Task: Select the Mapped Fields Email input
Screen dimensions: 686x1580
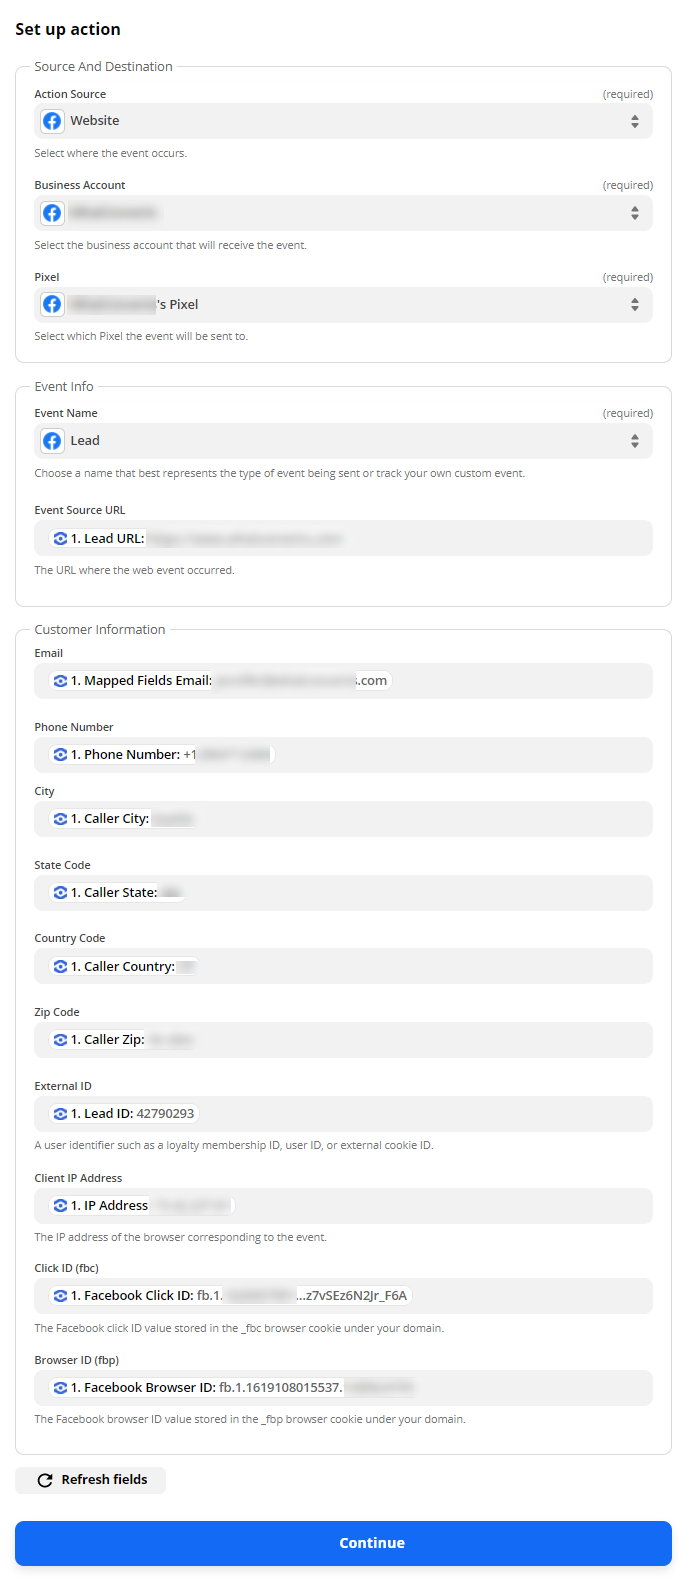Action: (343, 681)
